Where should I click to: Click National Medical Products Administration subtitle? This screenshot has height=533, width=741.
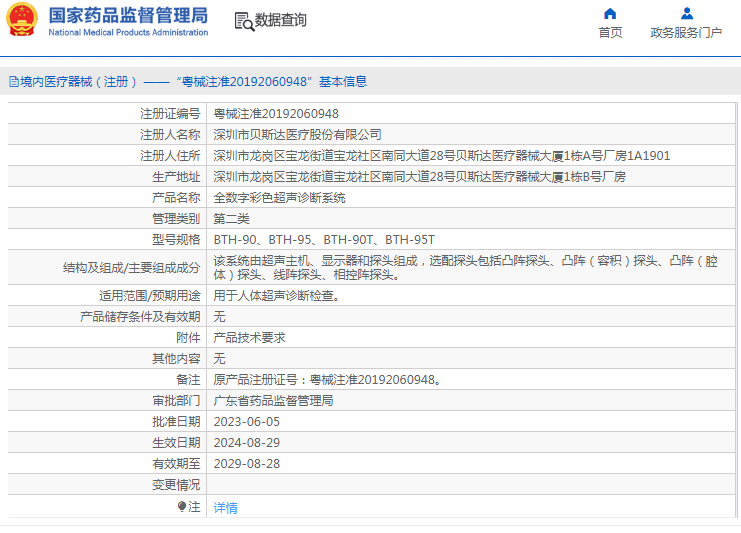point(128,33)
